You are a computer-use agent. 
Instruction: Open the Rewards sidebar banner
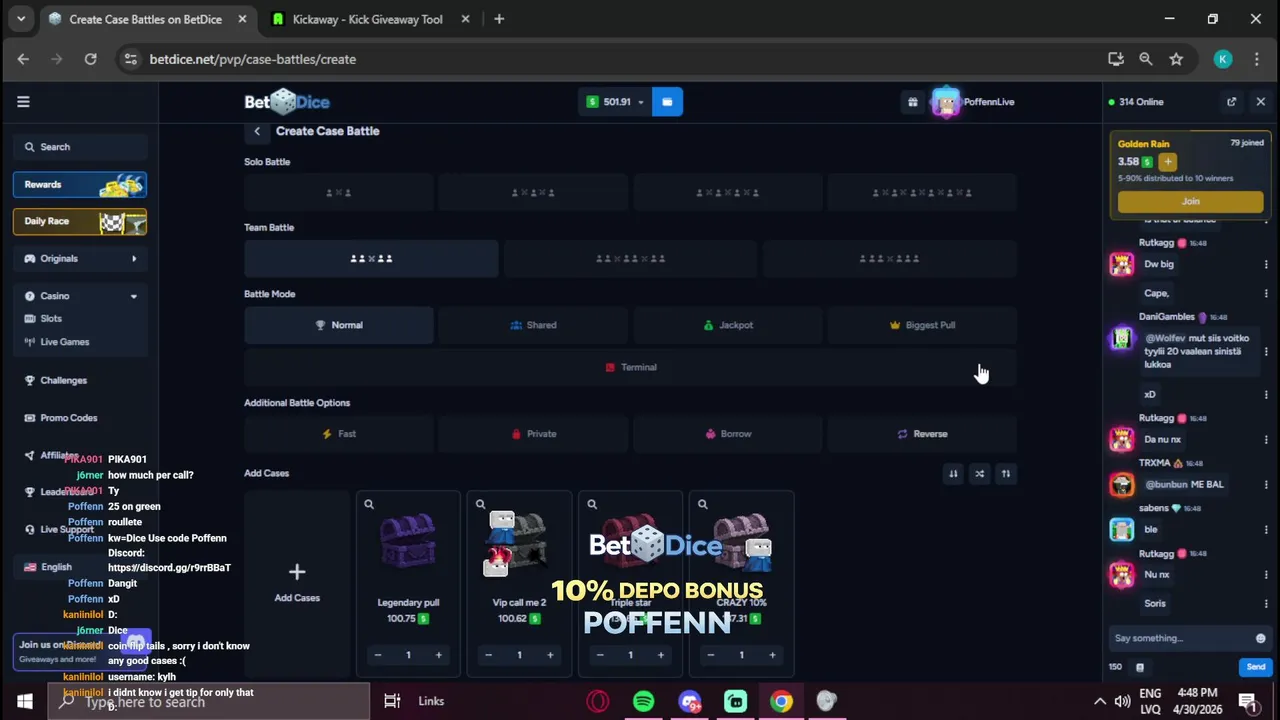(80, 185)
